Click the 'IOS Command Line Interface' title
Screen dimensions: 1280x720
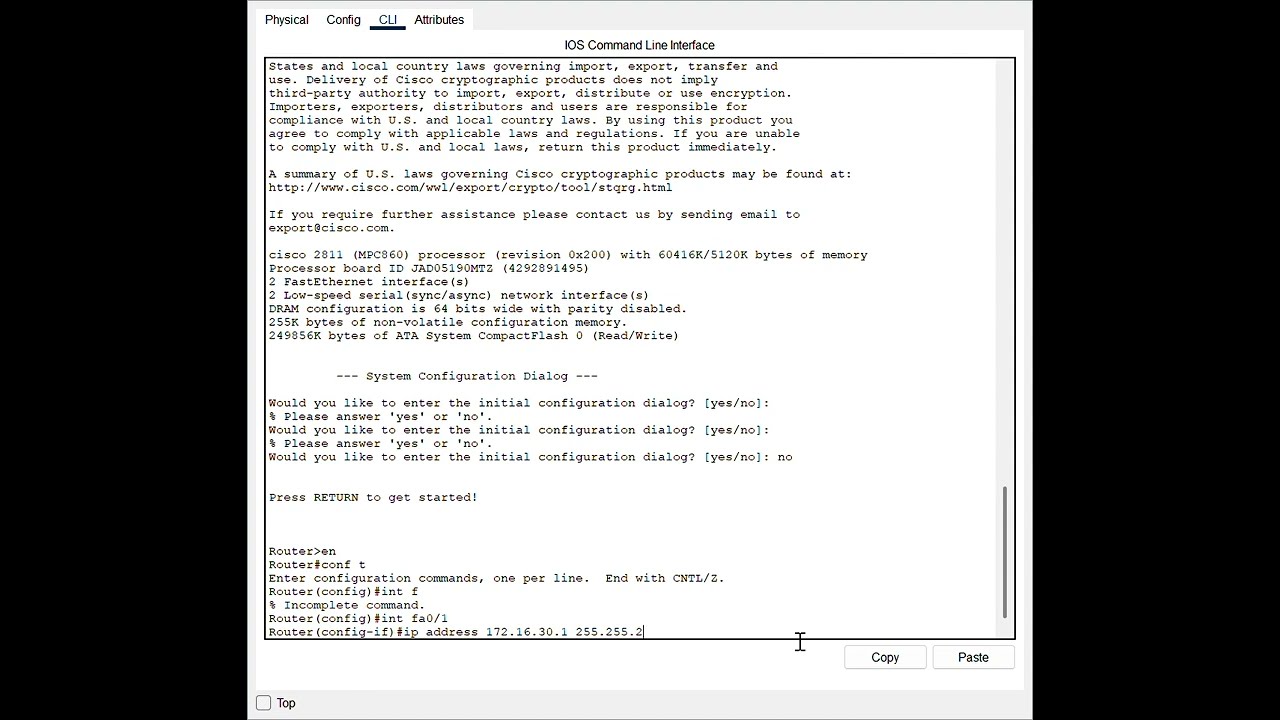coord(639,45)
